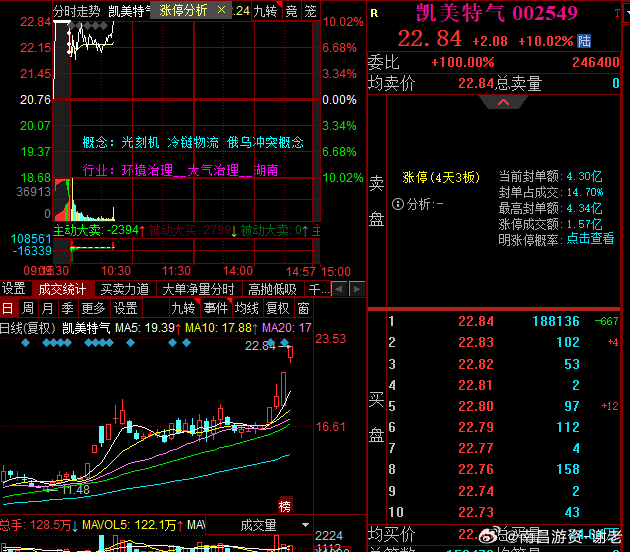Click the 10:30 time axis label
Viewport: 630px width, 552px height.
116,271
